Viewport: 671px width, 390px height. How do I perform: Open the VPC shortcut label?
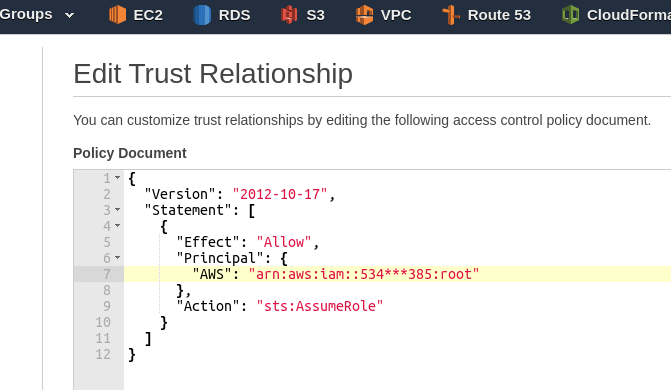[x=396, y=15]
